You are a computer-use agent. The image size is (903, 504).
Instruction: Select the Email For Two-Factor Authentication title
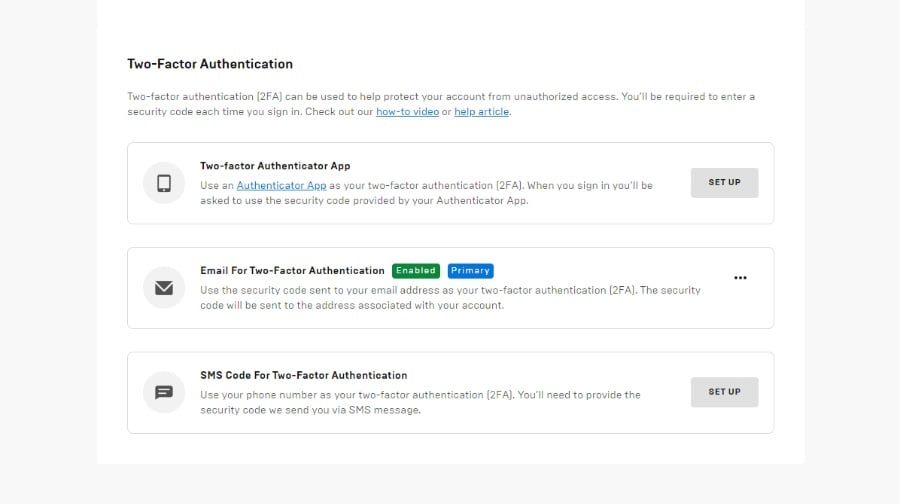(x=293, y=271)
